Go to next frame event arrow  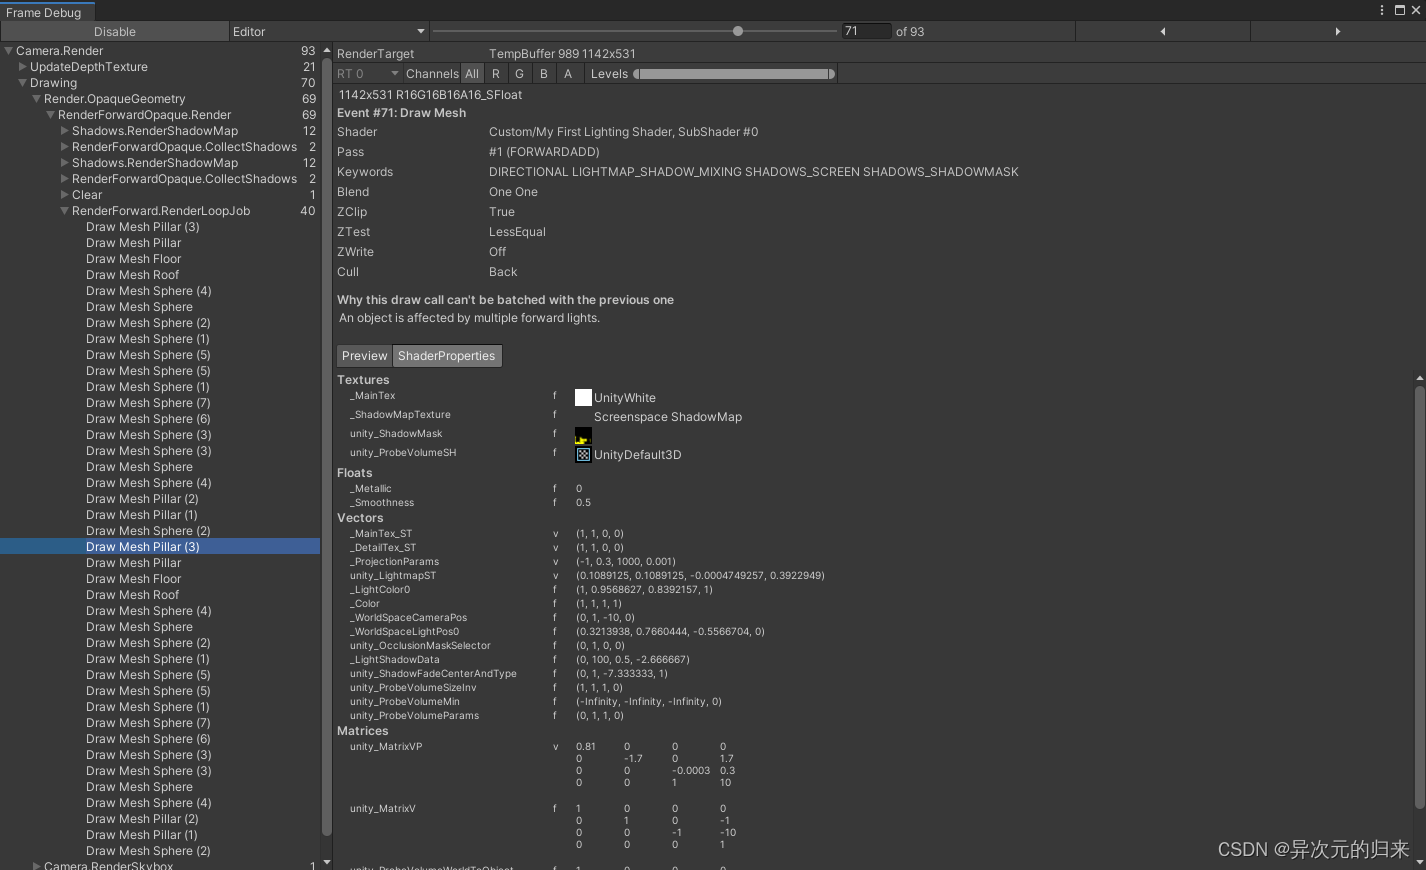coord(1337,32)
